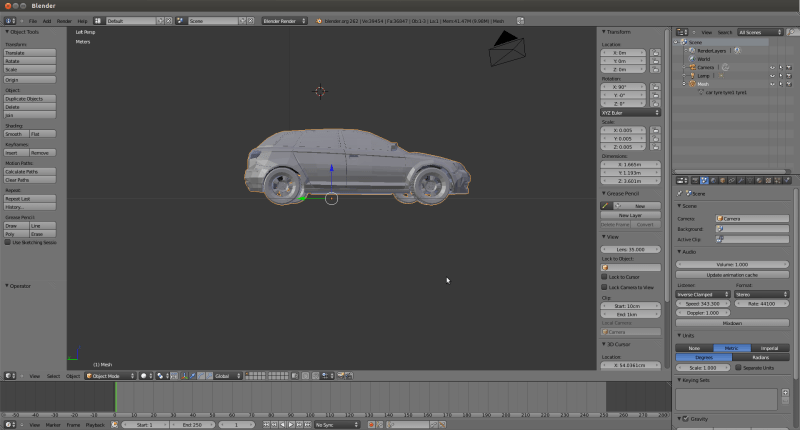Open the XYZ Euler rotation mode dropdown
800x430 pixels.
630,112
